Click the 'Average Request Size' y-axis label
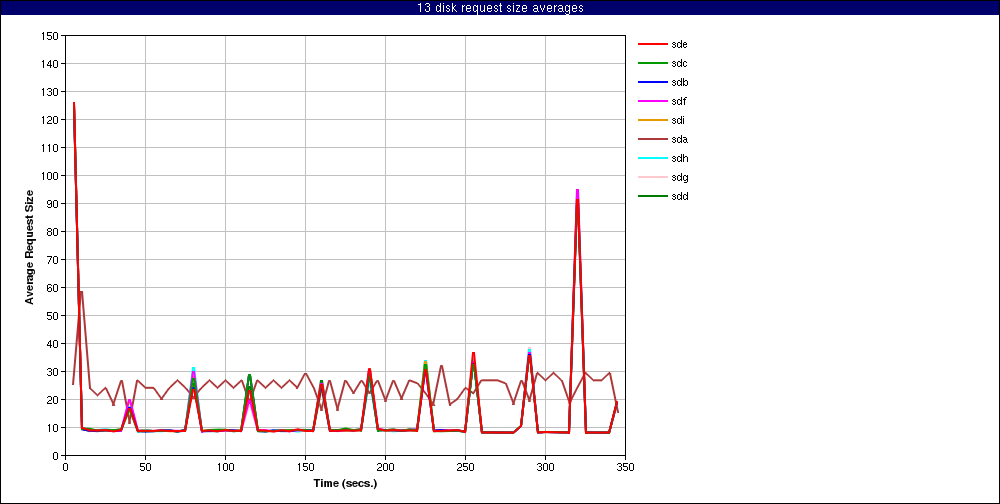 tap(29, 246)
